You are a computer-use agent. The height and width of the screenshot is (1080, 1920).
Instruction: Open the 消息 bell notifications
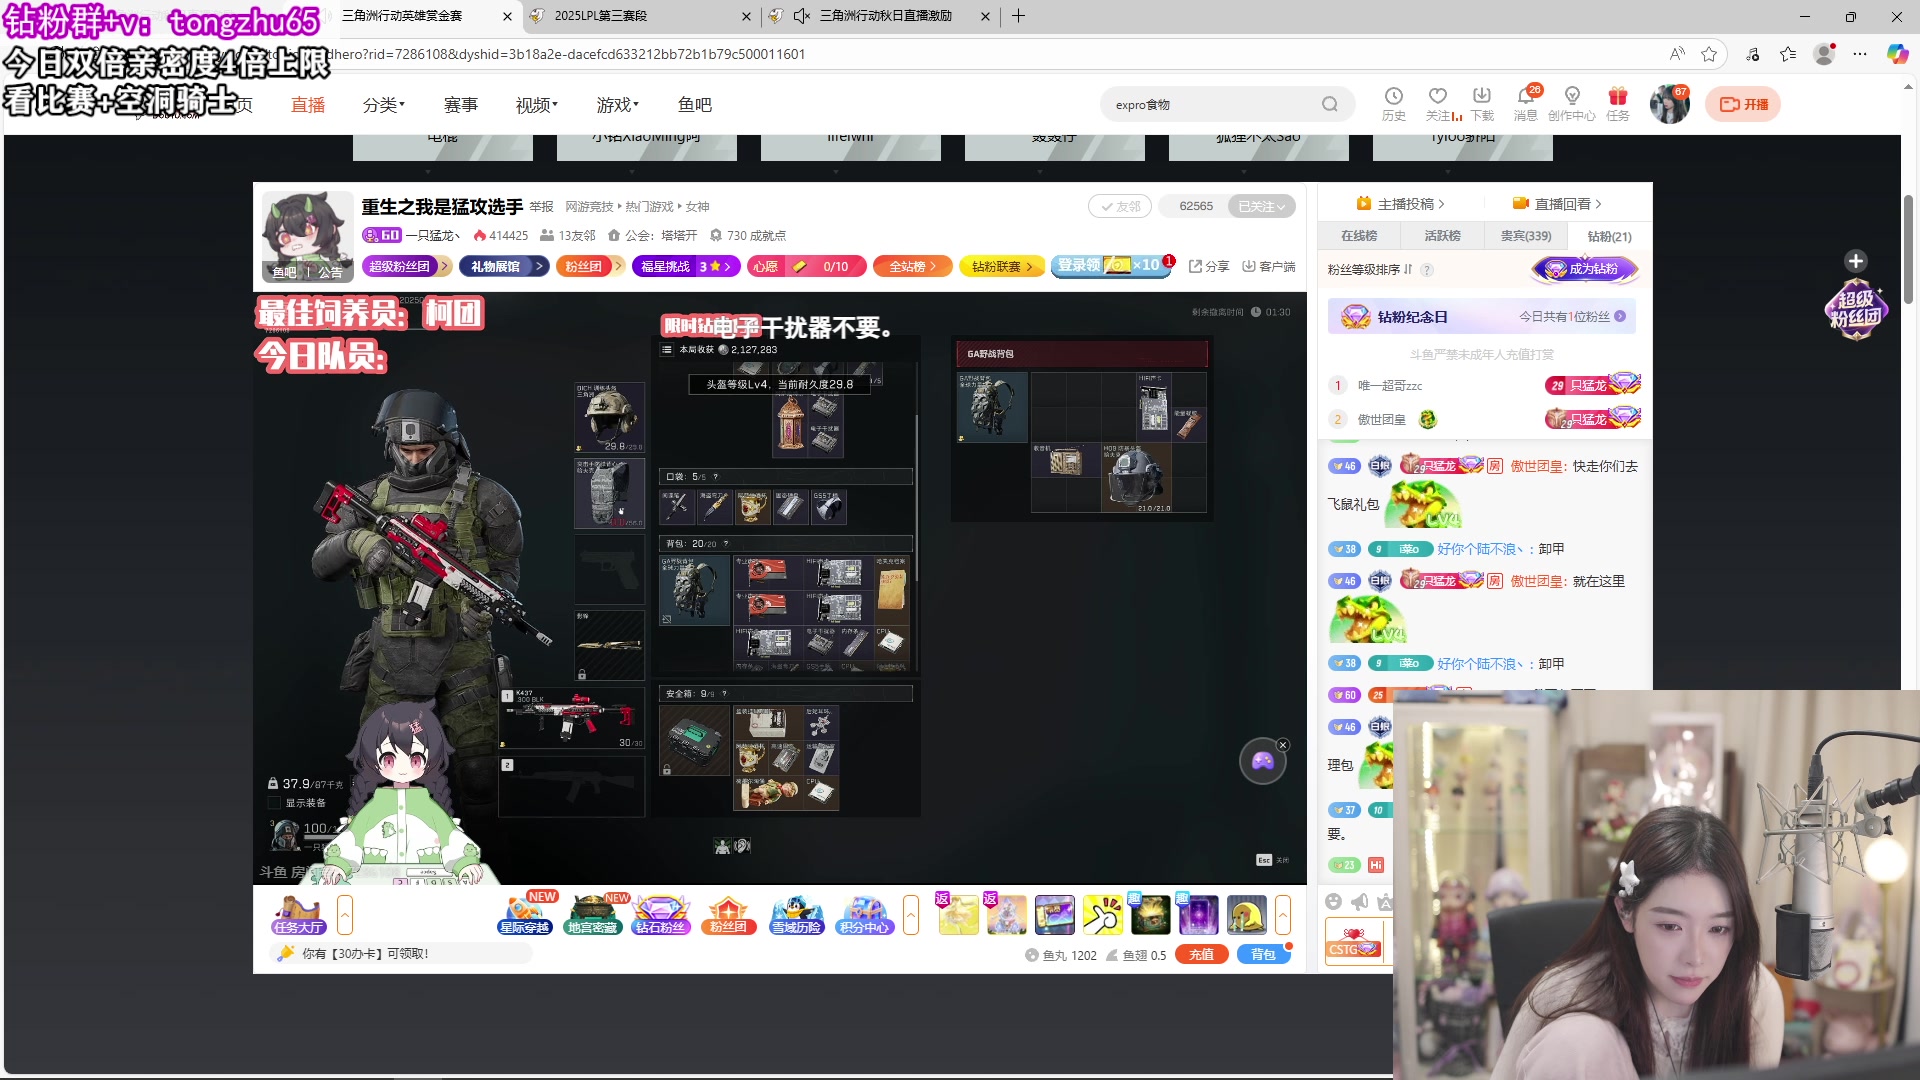tap(1526, 104)
